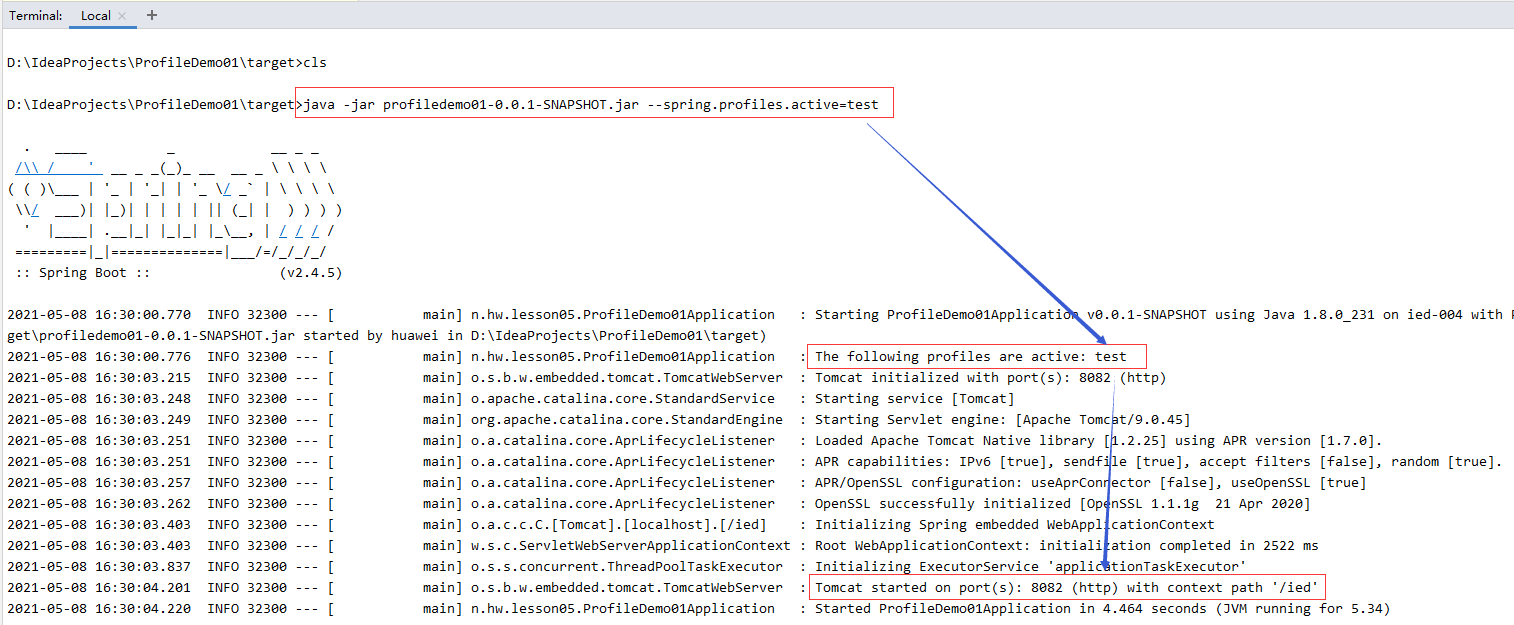Click logger name o.s.s.concurrent.ThreadPoolTaskExecutor
This screenshot has height=625, width=1514.
coord(627,566)
